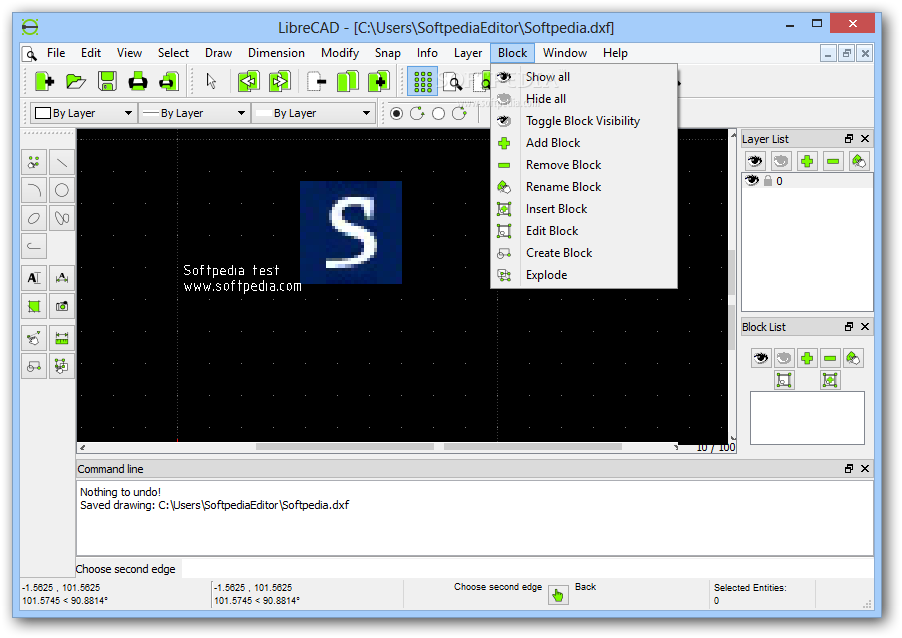This screenshot has height=638, width=902.
Task: Select the Circle tool in left toolbox
Action: click(x=62, y=190)
